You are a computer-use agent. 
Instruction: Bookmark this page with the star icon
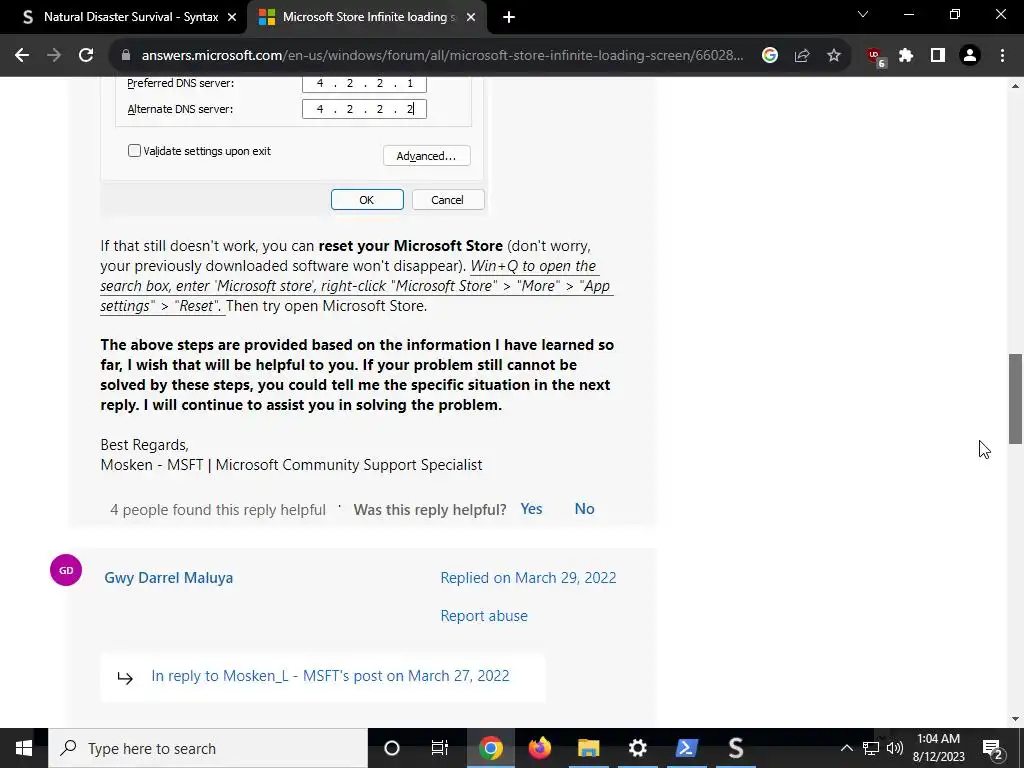(834, 56)
